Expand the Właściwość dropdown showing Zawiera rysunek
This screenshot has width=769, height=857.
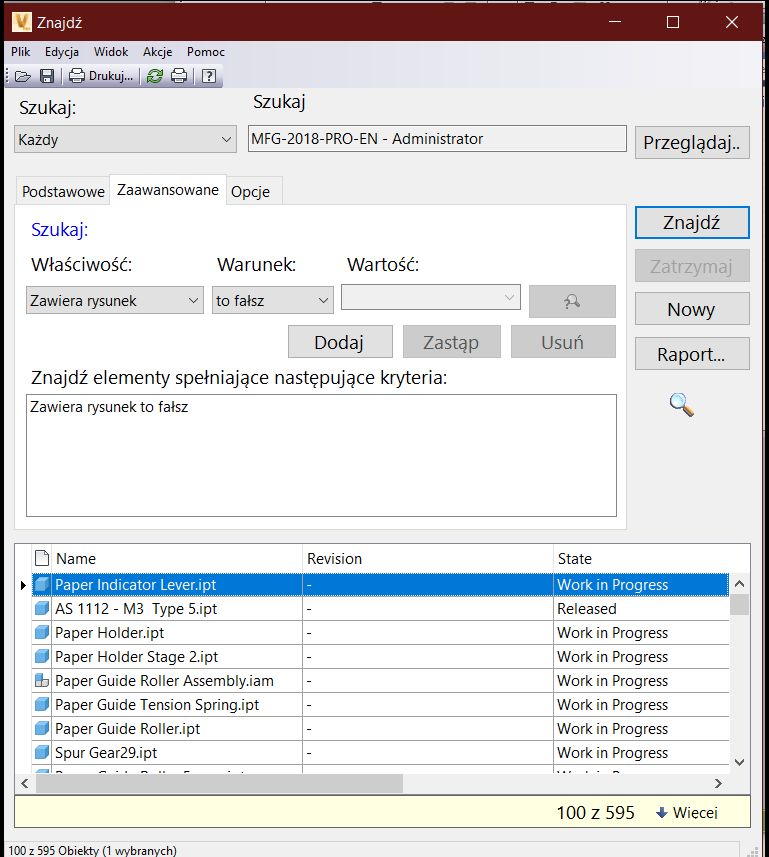pyautogui.click(x=115, y=300)
